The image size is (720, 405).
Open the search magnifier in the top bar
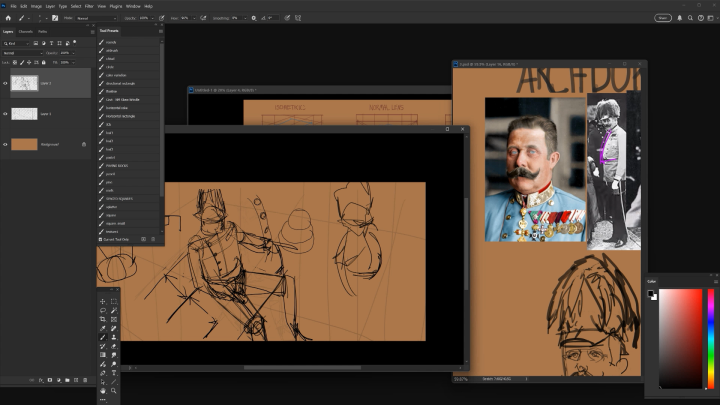[690, 18]
